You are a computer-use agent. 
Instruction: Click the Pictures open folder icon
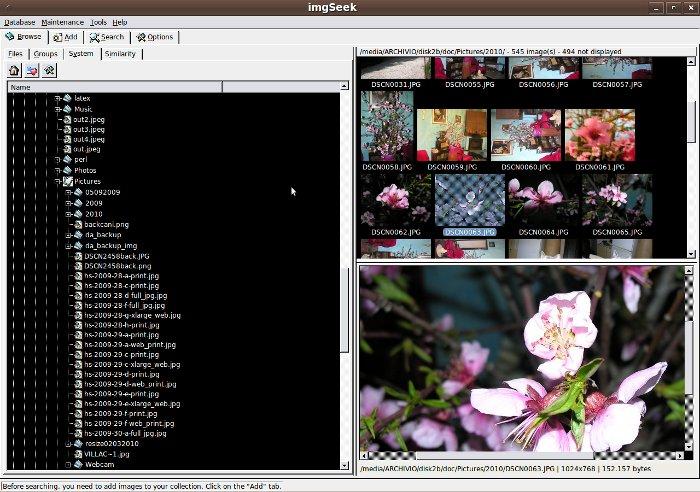coord(67,181)
